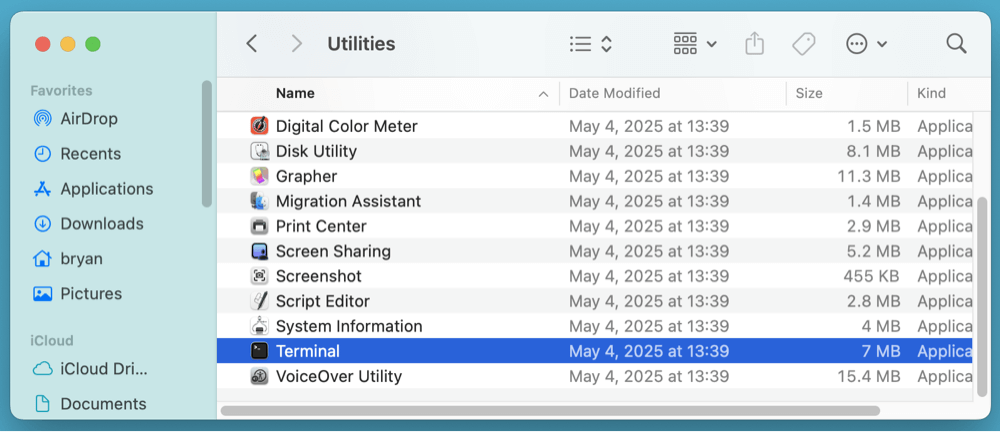Viewport: 1000px width, 432px height.
Task: Select the Print Center app icon
Action: 260,226
